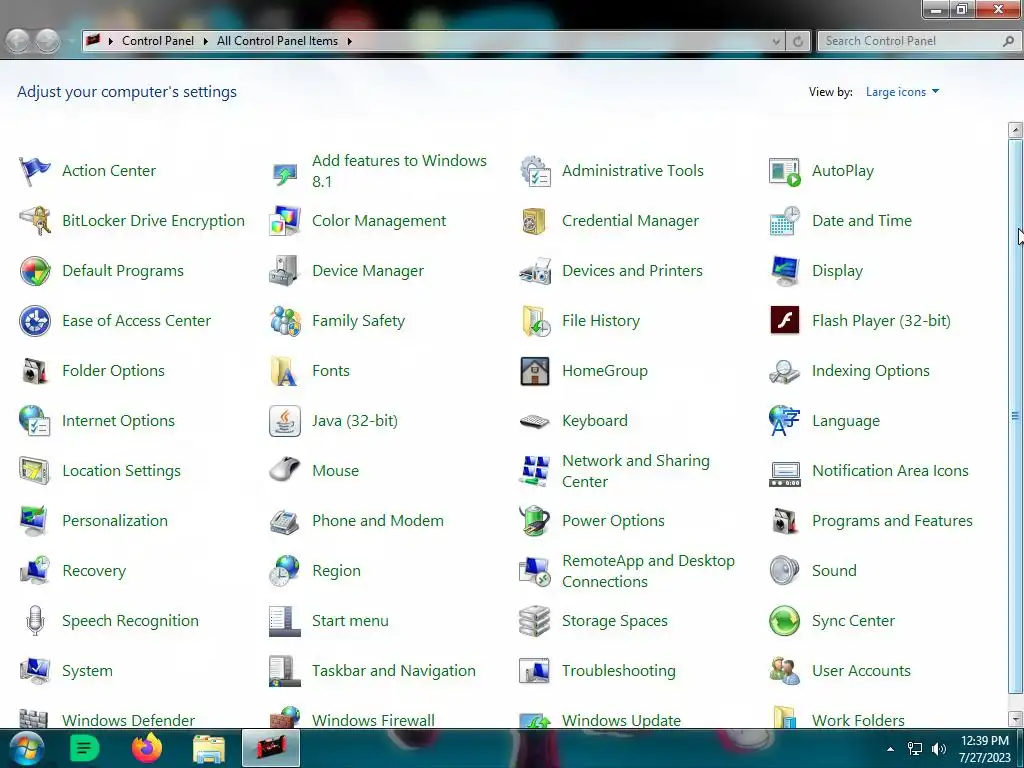Screen dimensions: 1024x768
Task: Open the Credential Manager safe icon
Action: click(x=535, y=221)
